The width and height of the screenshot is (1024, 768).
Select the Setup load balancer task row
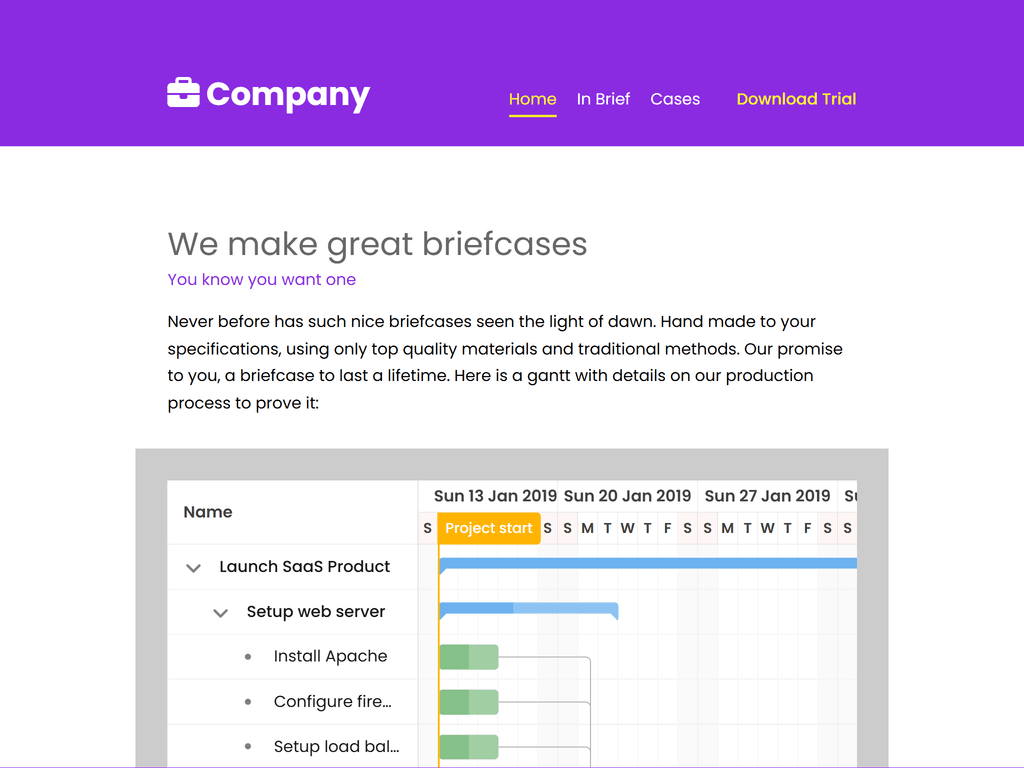pos(336,747)
